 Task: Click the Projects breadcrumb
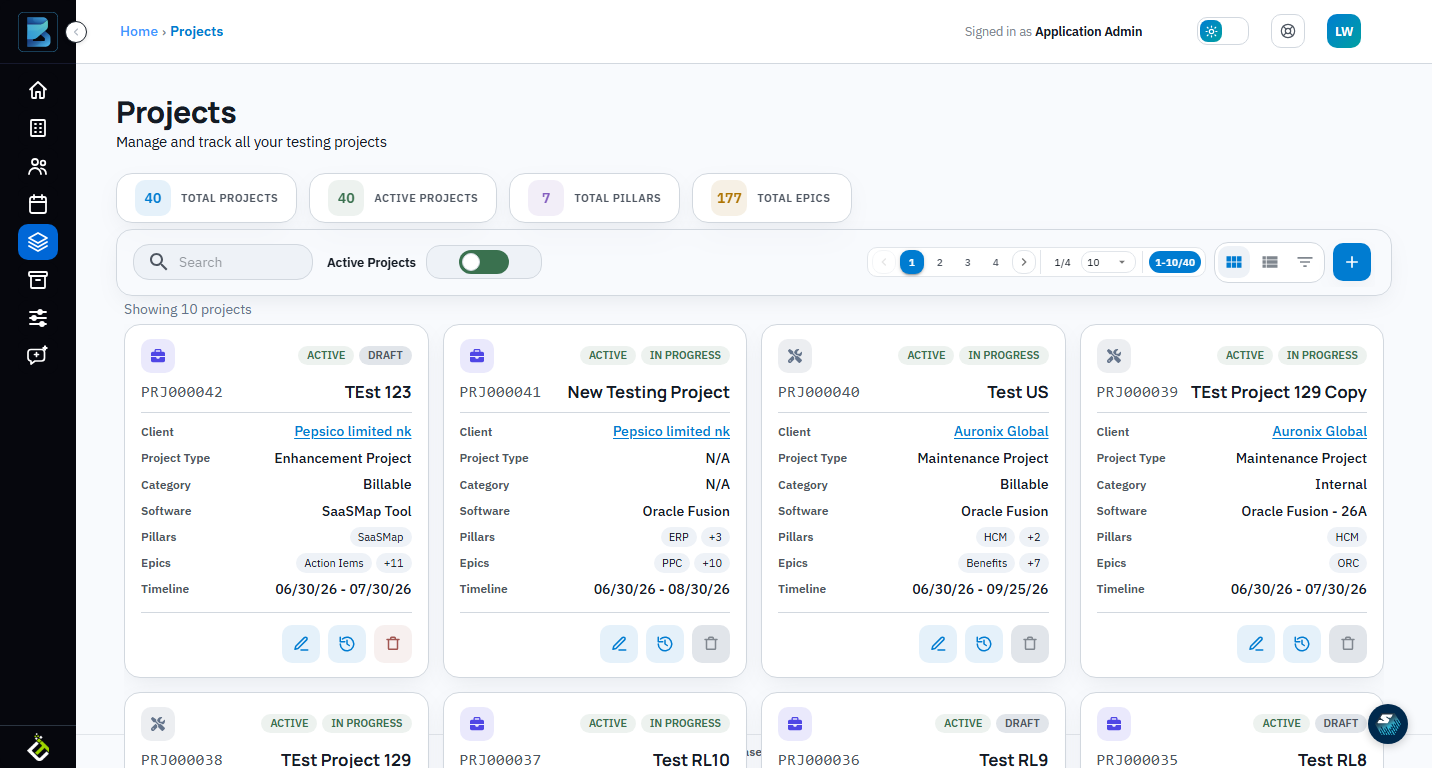(x=197, y=31)
